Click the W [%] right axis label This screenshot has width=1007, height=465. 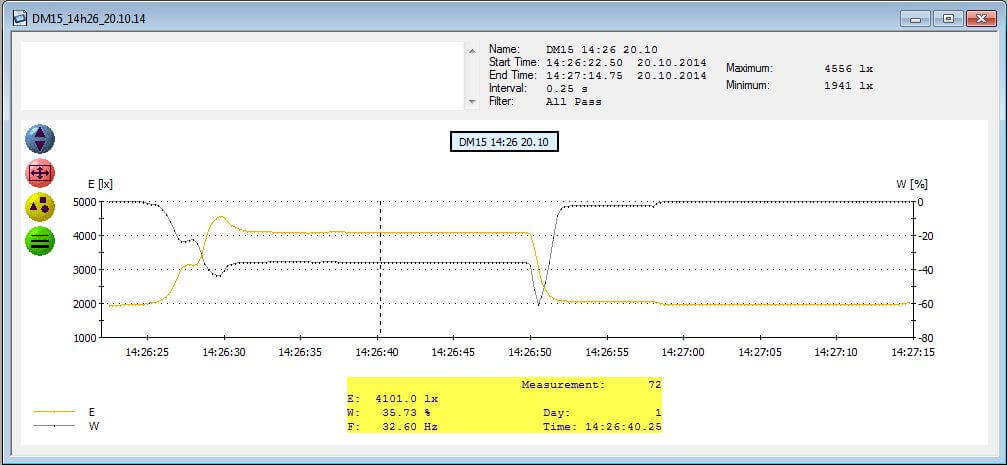point(912,184)
